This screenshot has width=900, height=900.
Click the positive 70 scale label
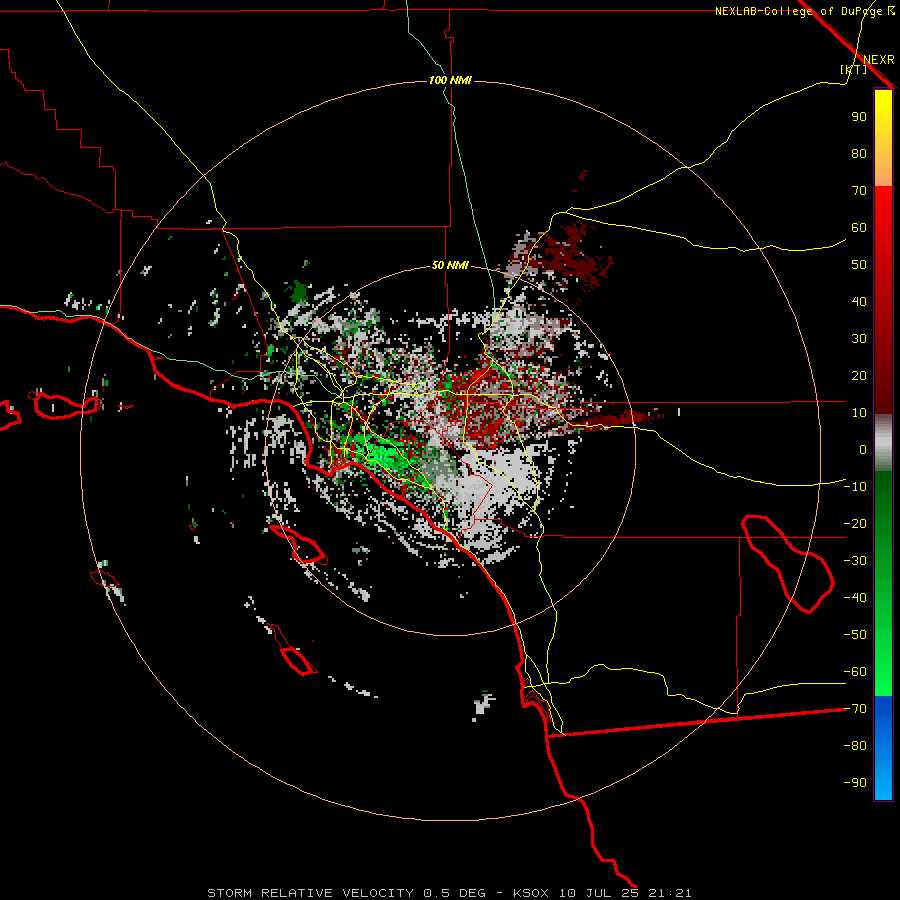(859, 191)
